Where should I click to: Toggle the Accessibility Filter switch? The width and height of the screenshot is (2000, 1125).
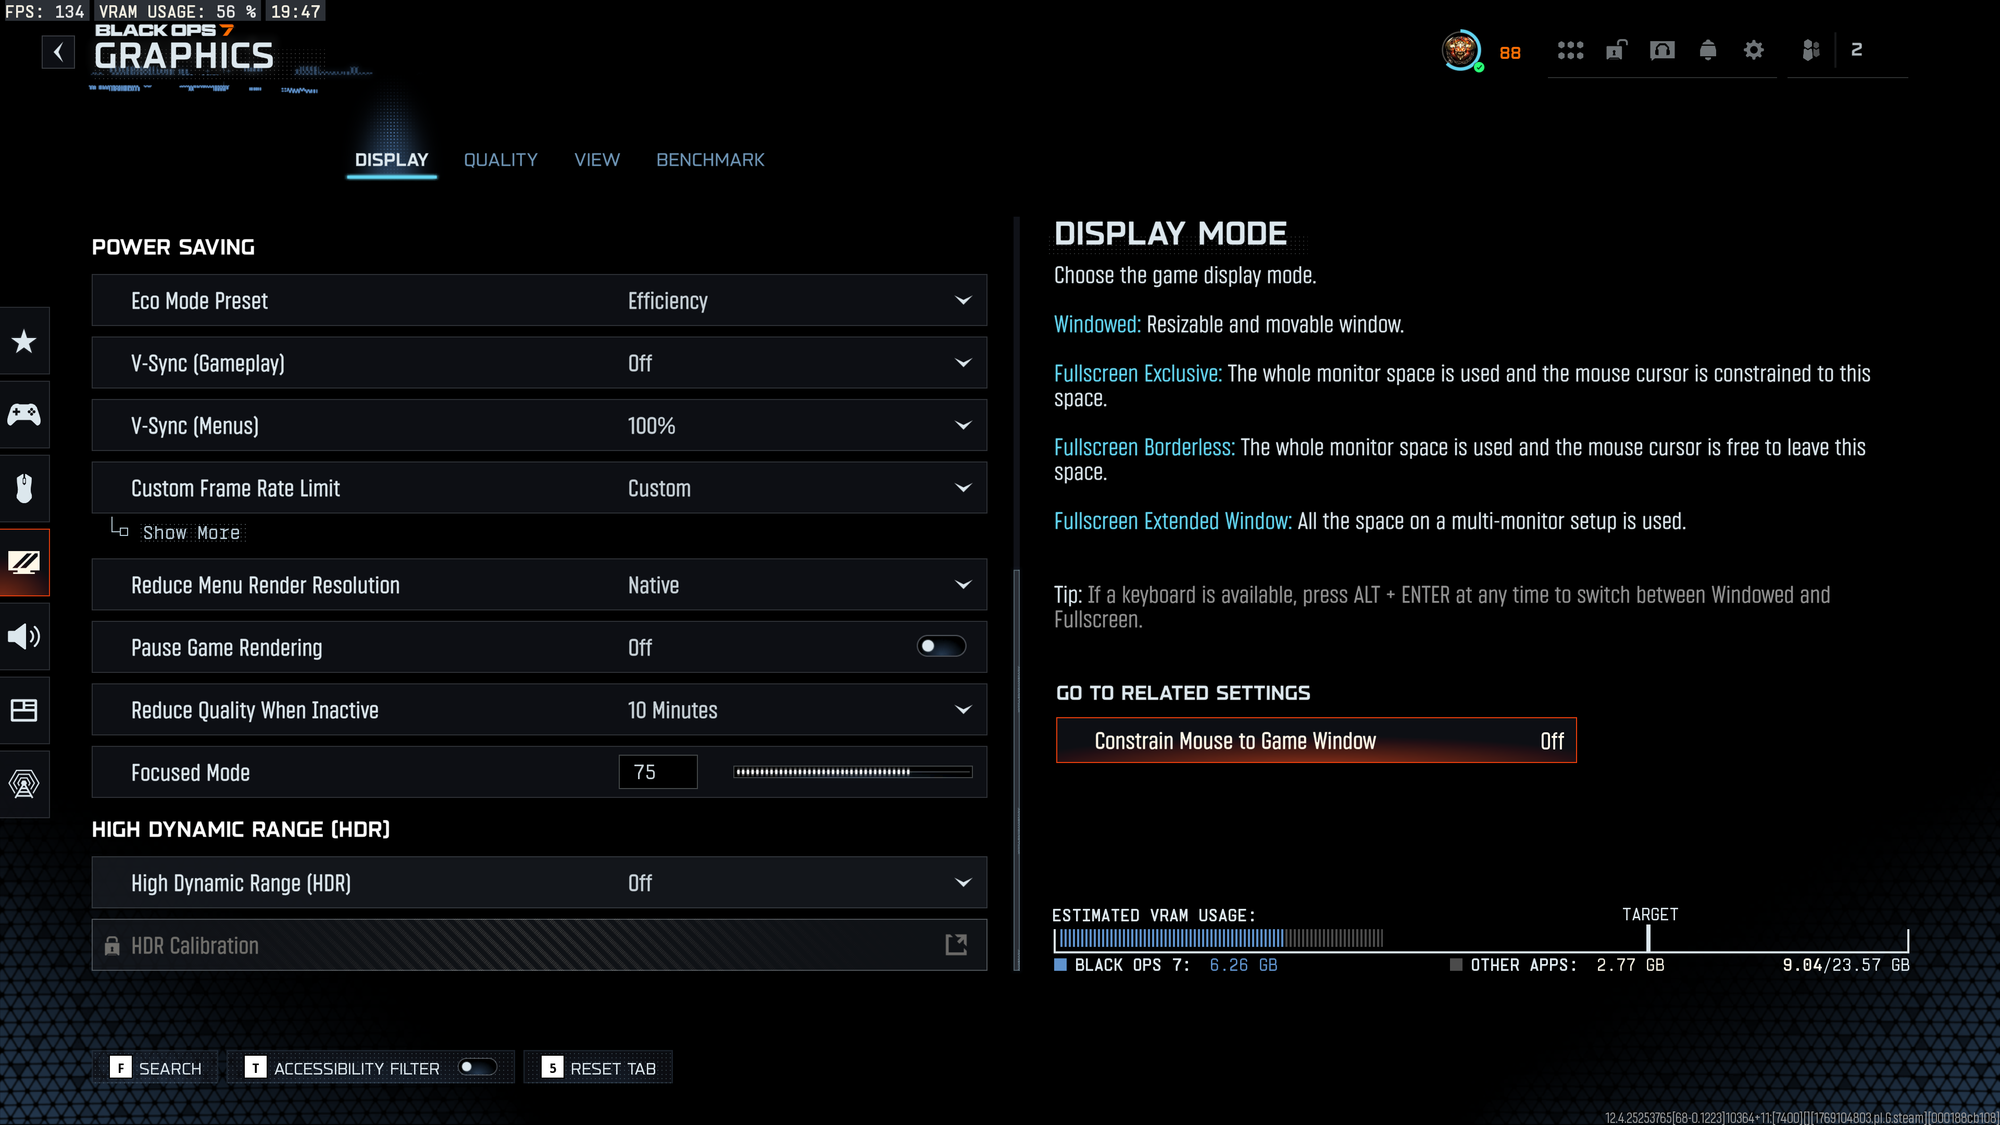[477, 1067]
